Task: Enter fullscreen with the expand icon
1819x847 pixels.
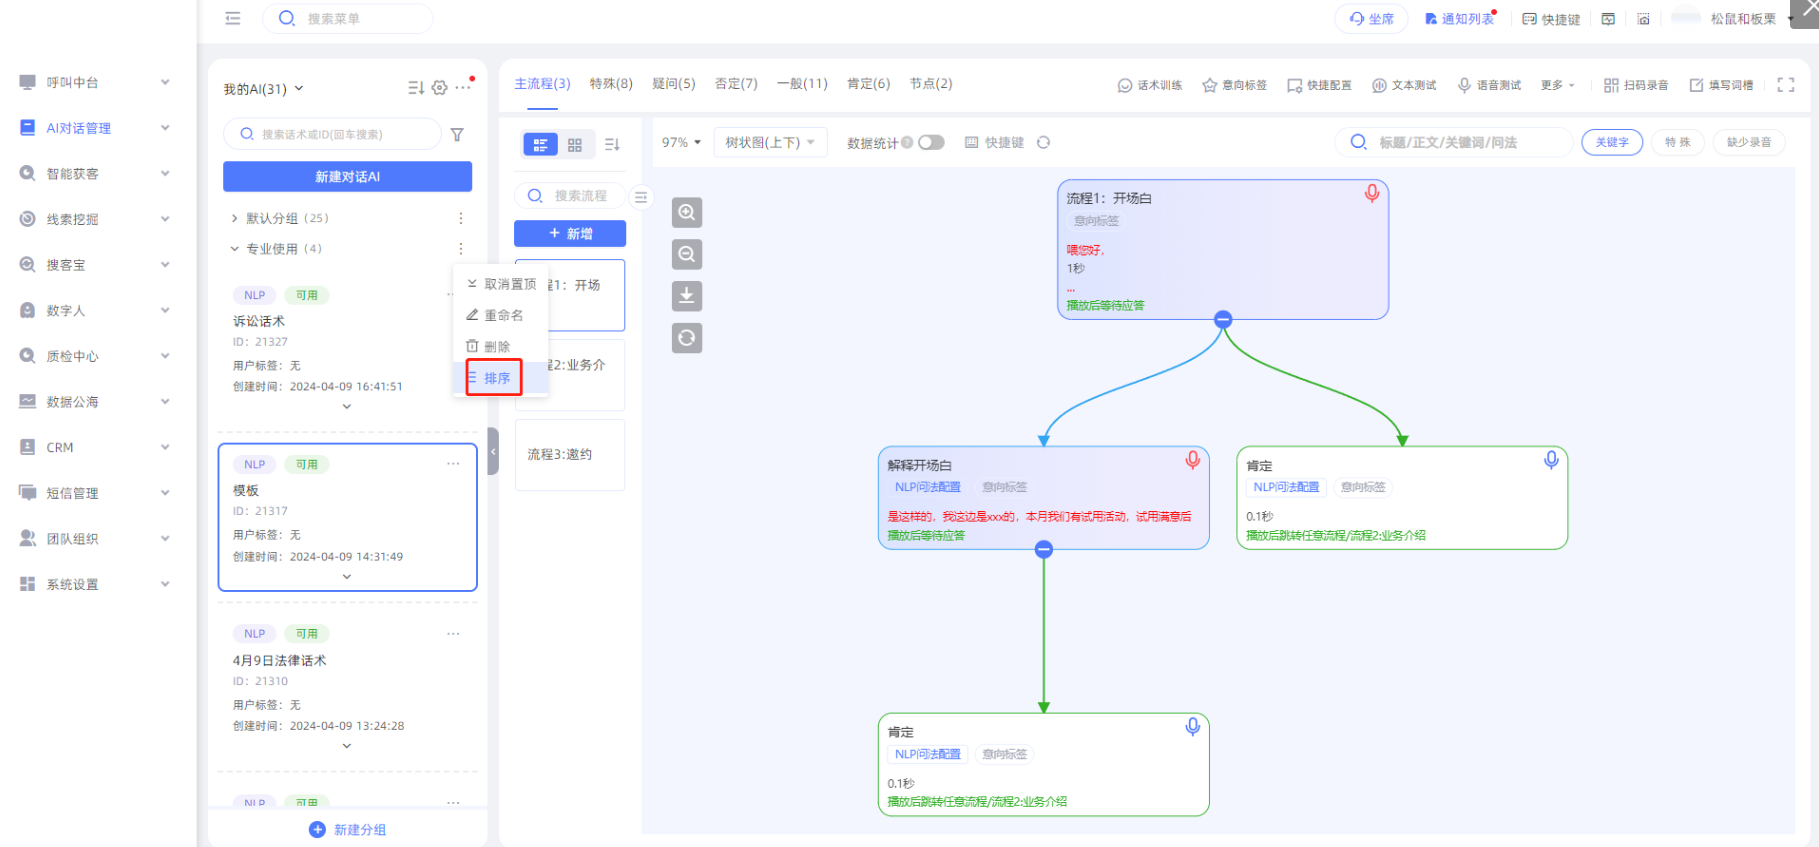Action: pos(1785,85)
